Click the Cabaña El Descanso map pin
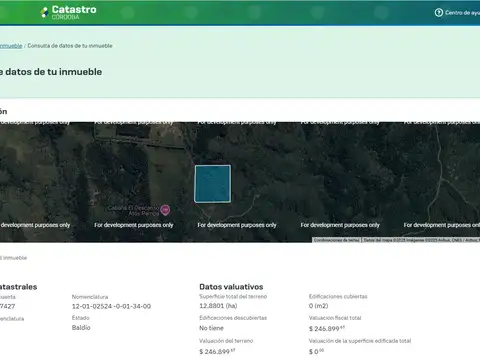The image size is (480, 360). click(165, 210)
